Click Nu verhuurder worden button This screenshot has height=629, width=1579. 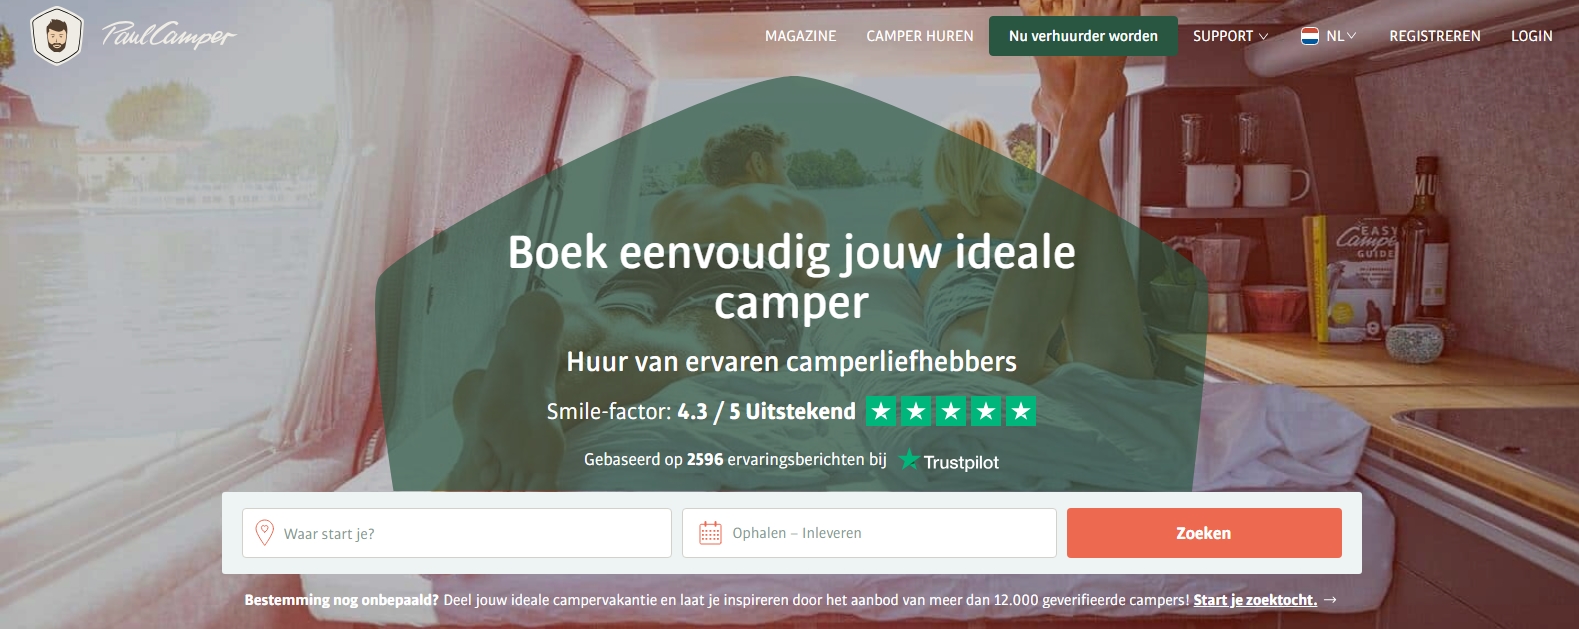(x=1083, y=36)
